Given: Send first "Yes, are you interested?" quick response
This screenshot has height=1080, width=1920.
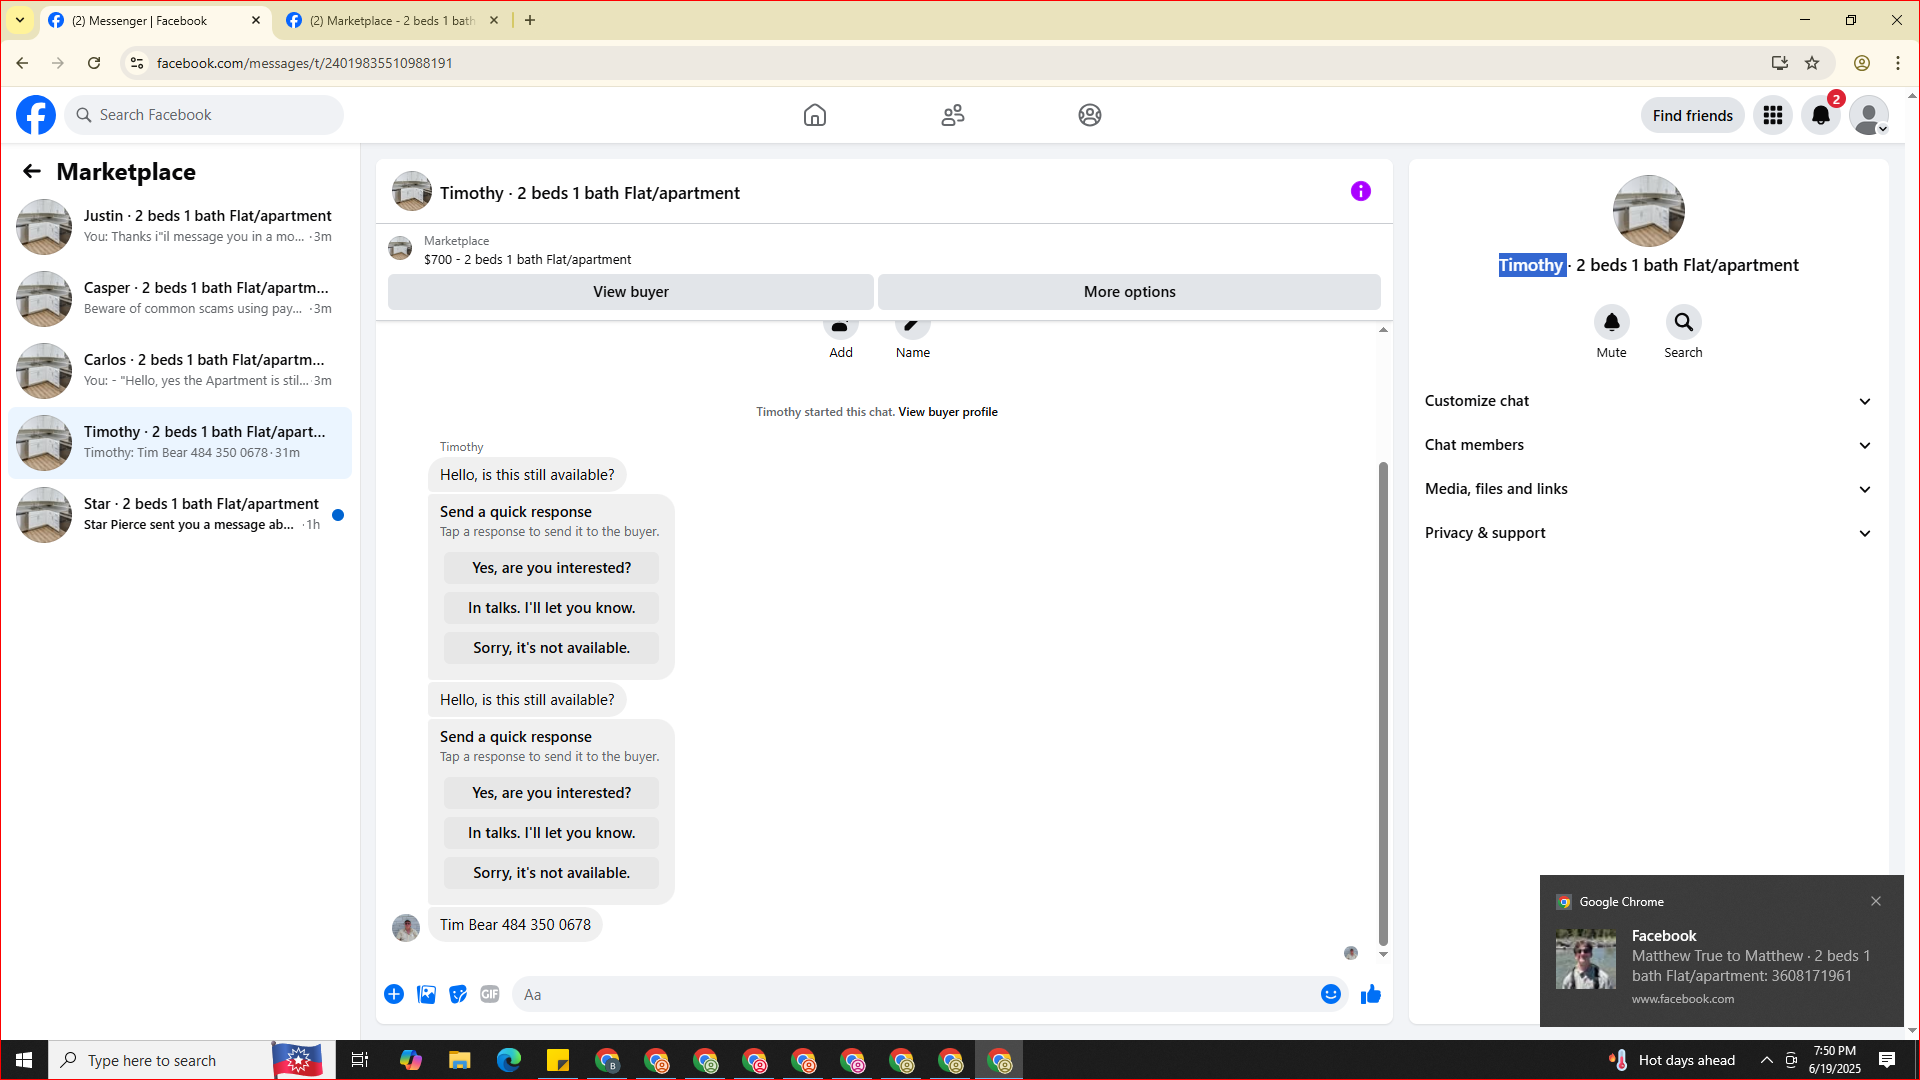Looking at the screenshot, I should pos(552,568).
